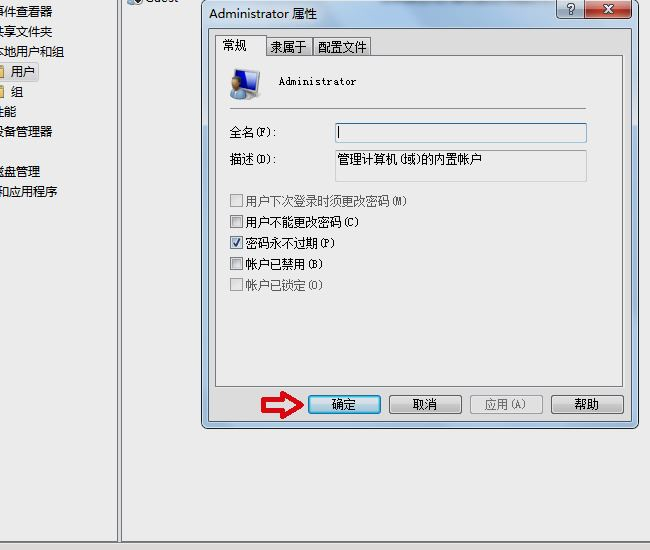Switch to the 隶属于 tab

pos(289,47)
